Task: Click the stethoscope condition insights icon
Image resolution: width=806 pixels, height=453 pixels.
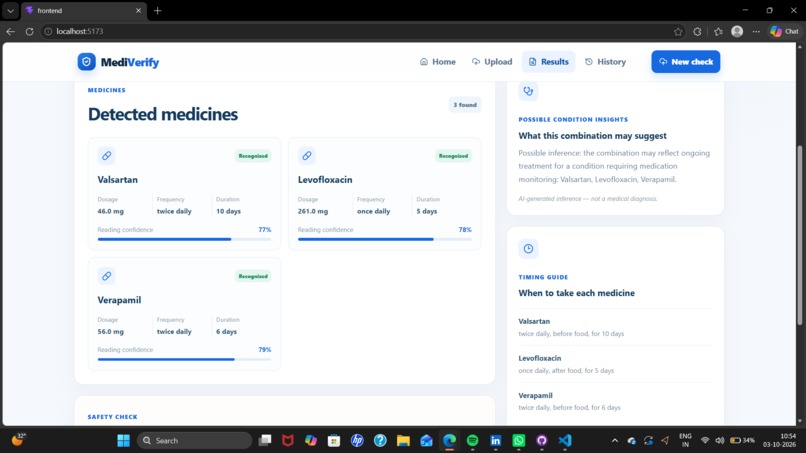Action: pyautogui.click(x=528, y=91)
